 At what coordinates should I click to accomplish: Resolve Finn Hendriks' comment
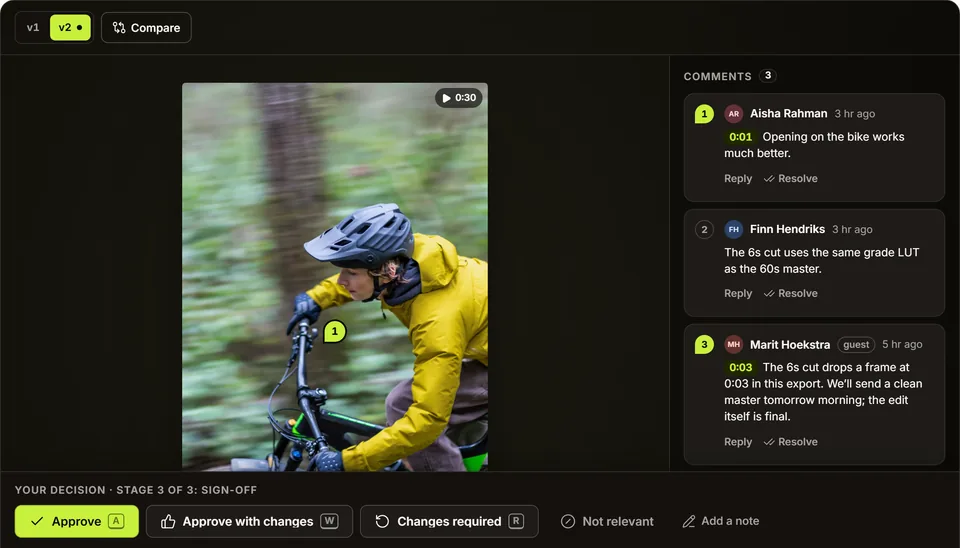[790, 293]
